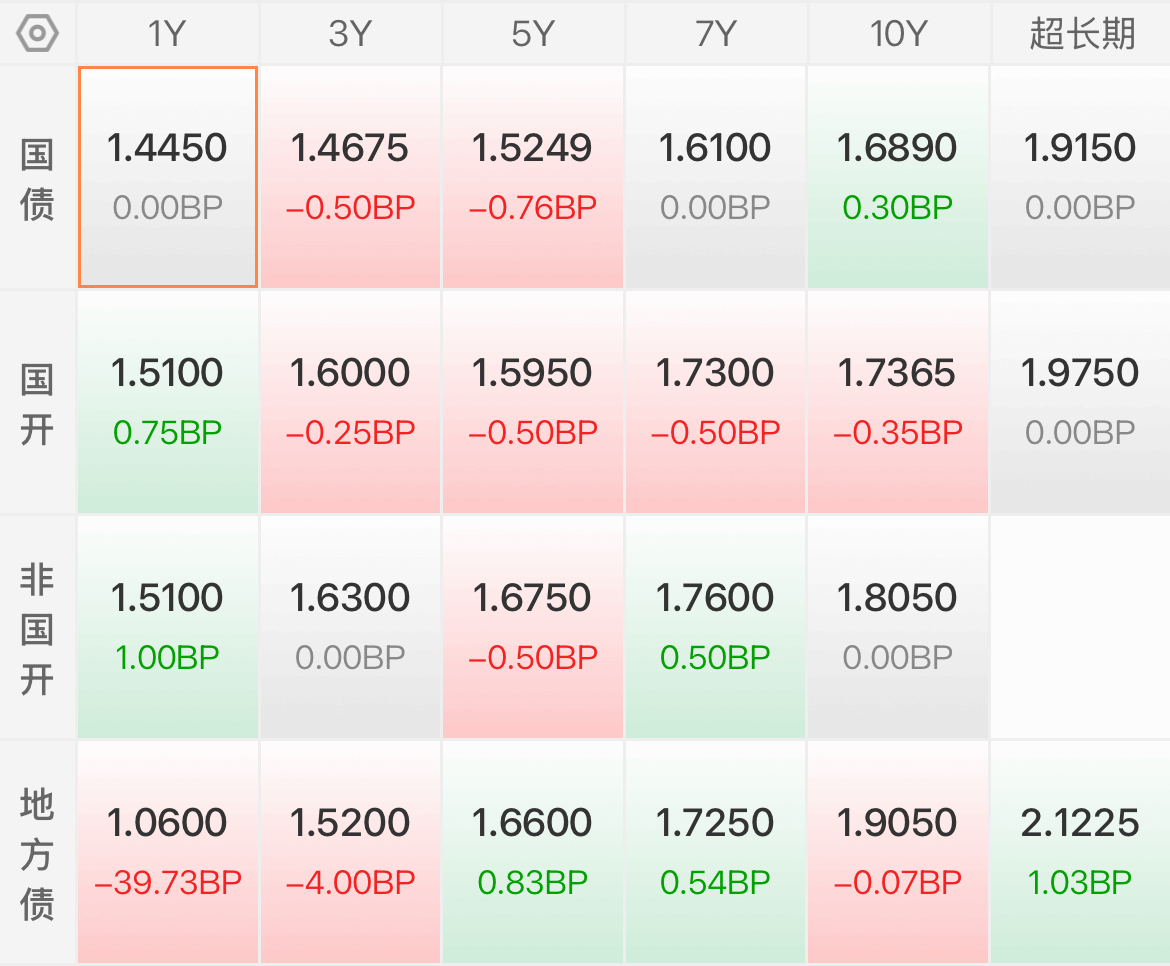The image size is (1170, 966).
Task: Open 国开 10Y cell showing 1.7365
Action: pos(898,402)
